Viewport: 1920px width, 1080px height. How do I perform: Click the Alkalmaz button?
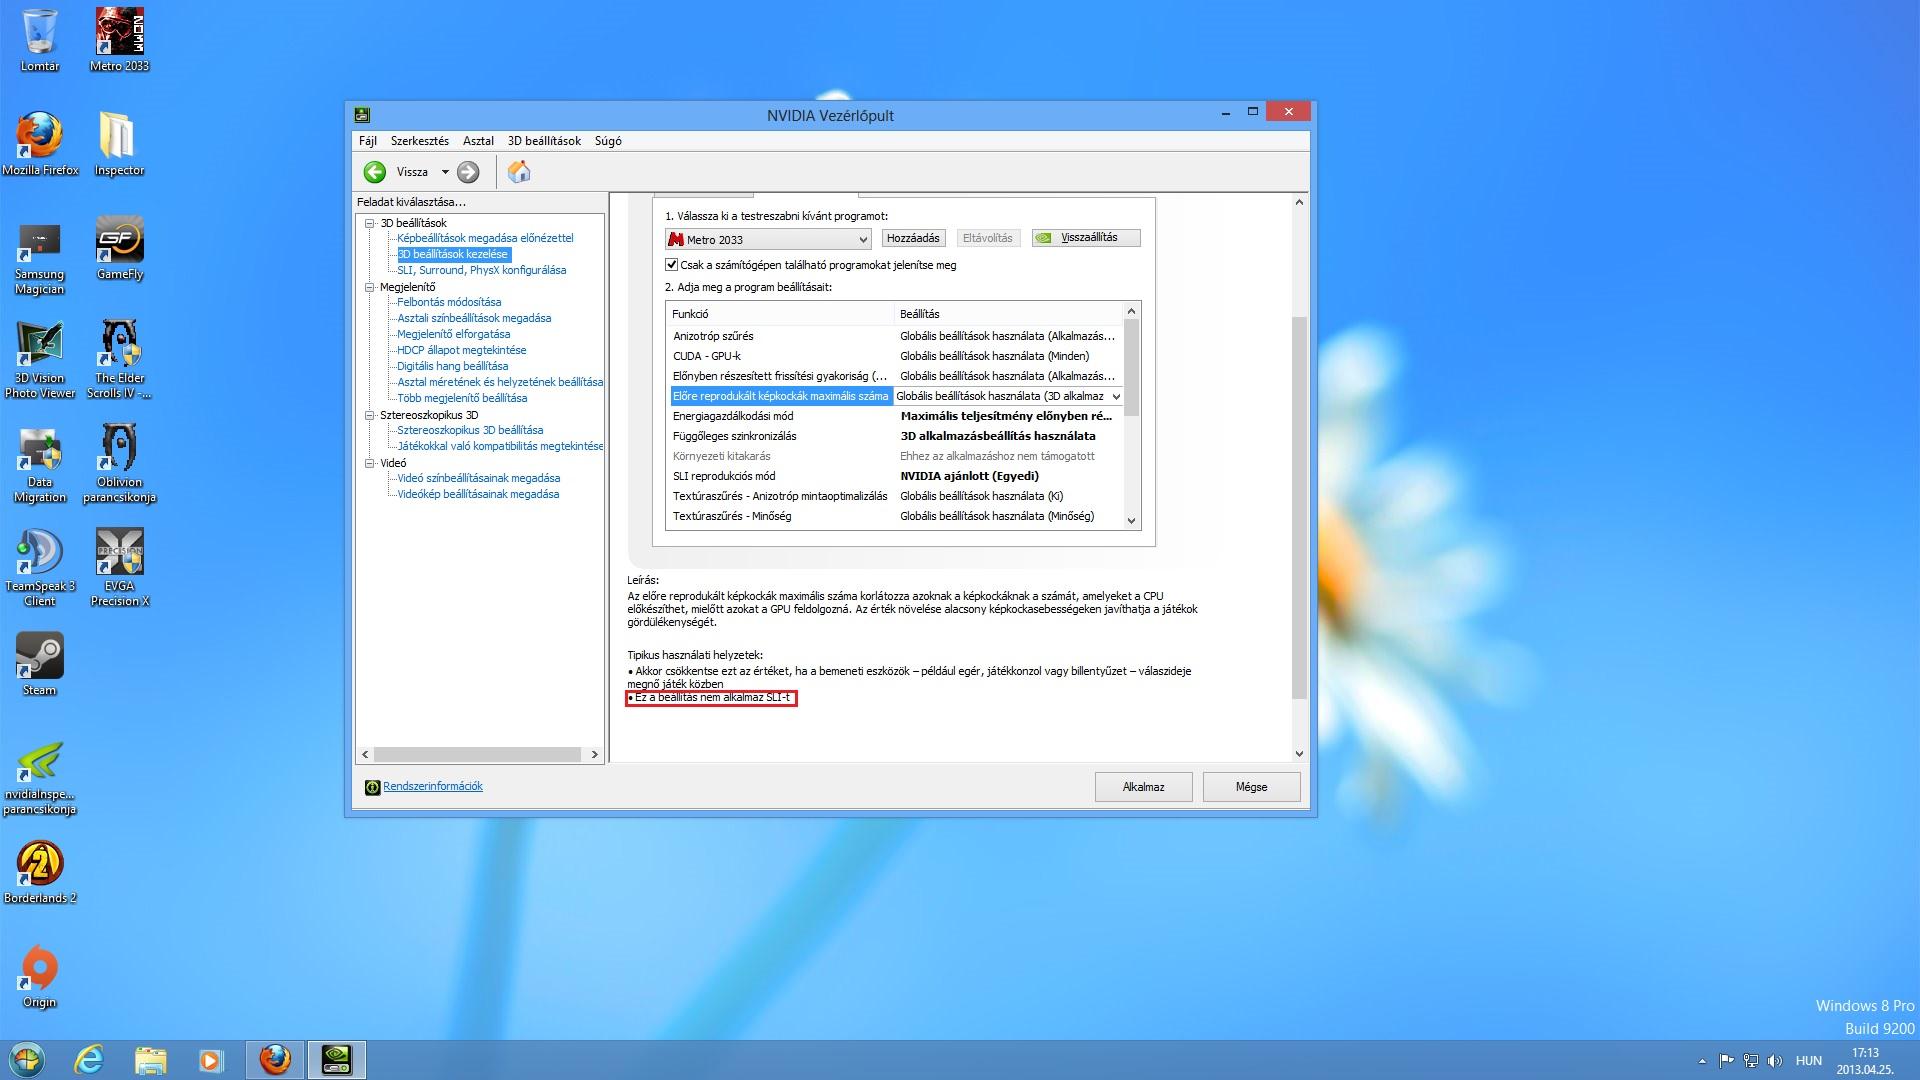[x=1143, y=787]
